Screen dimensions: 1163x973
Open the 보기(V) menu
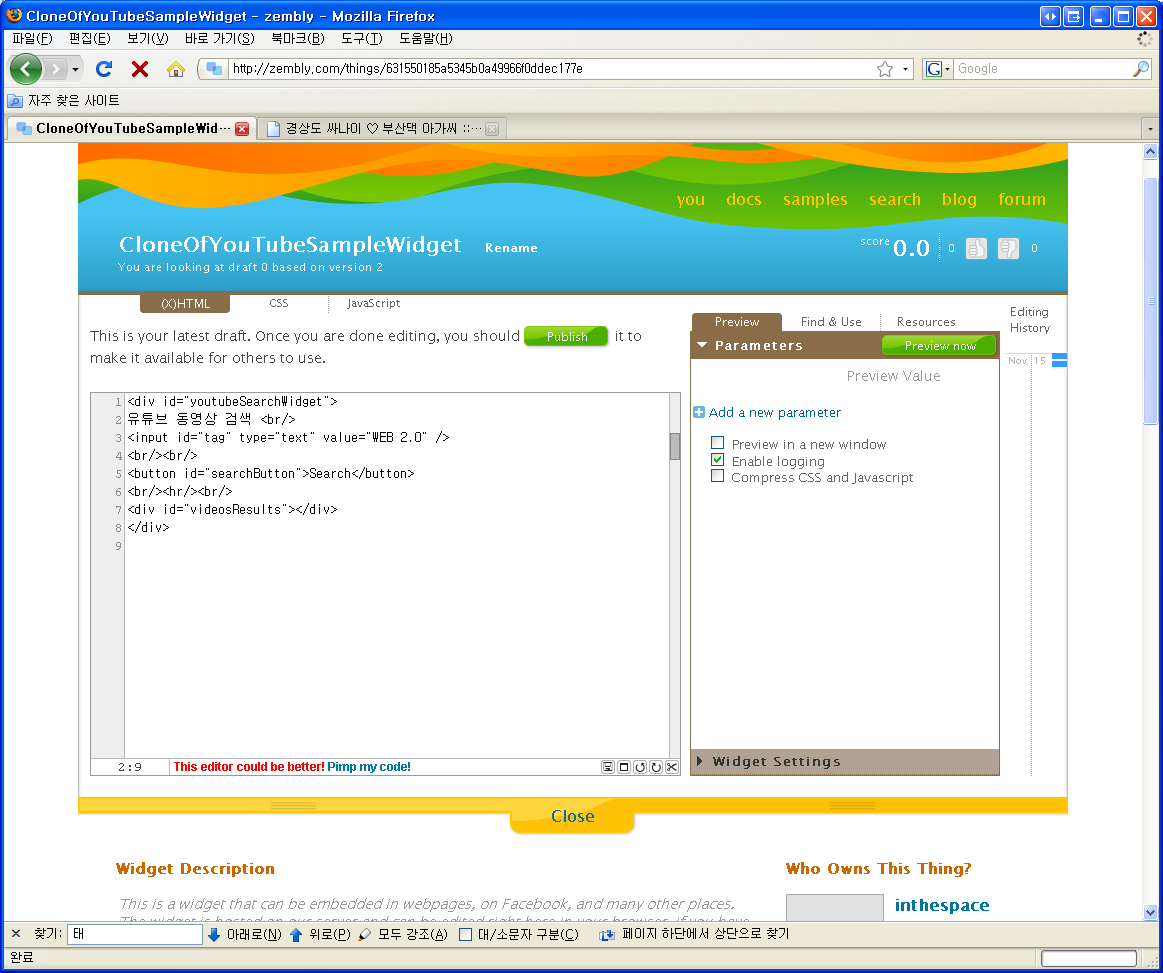coord(148,39)
